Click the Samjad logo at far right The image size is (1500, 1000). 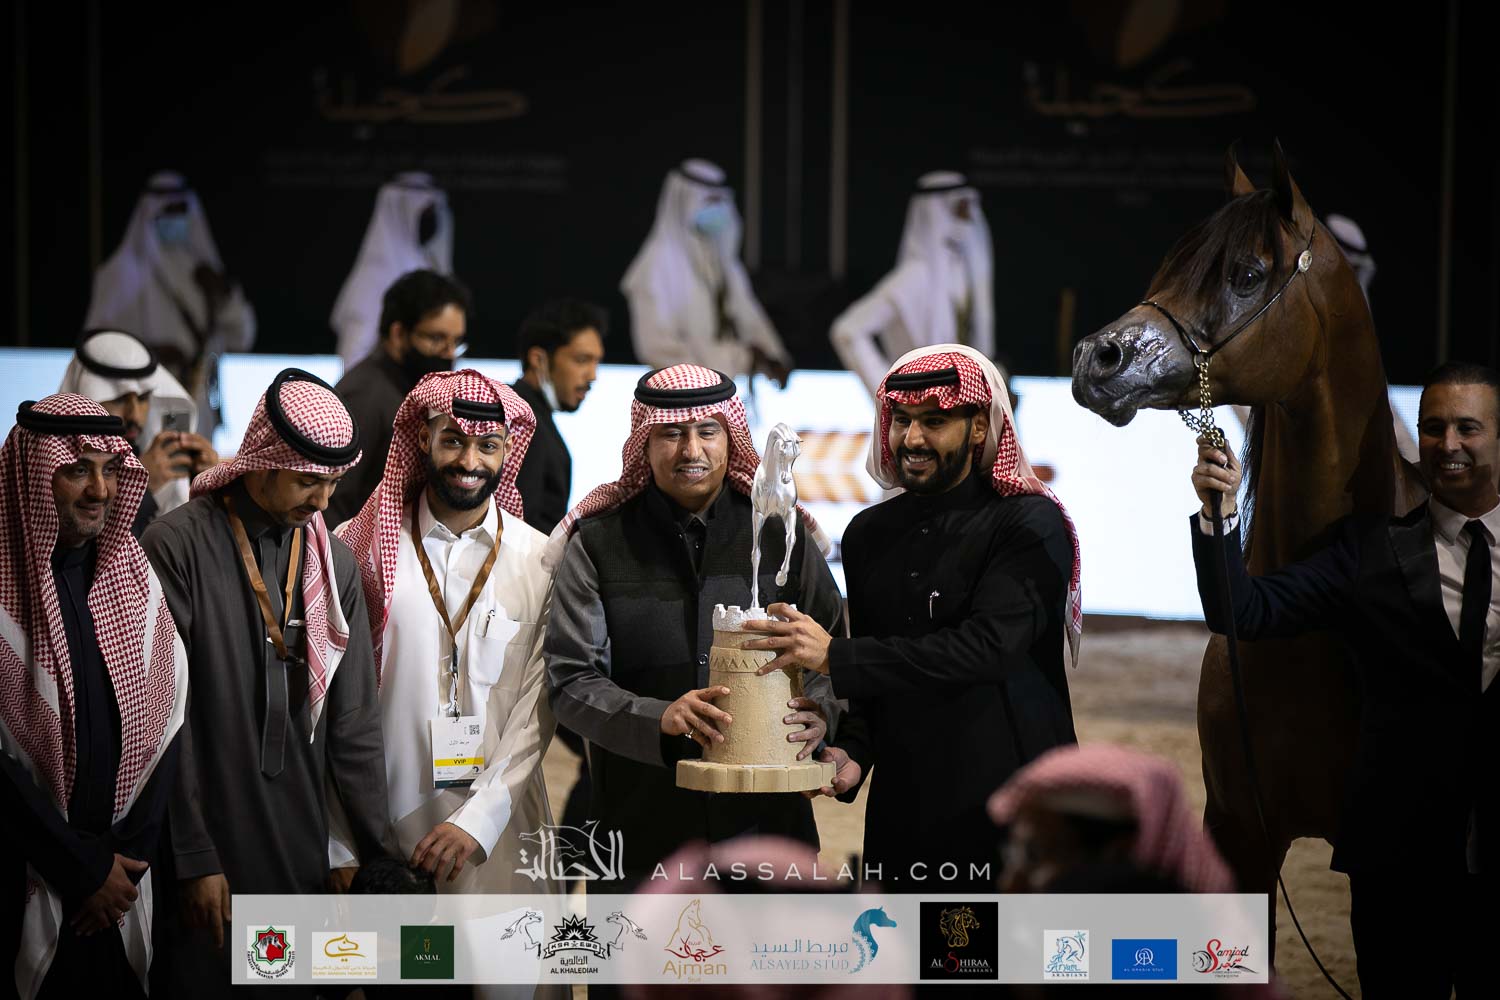1224,957
